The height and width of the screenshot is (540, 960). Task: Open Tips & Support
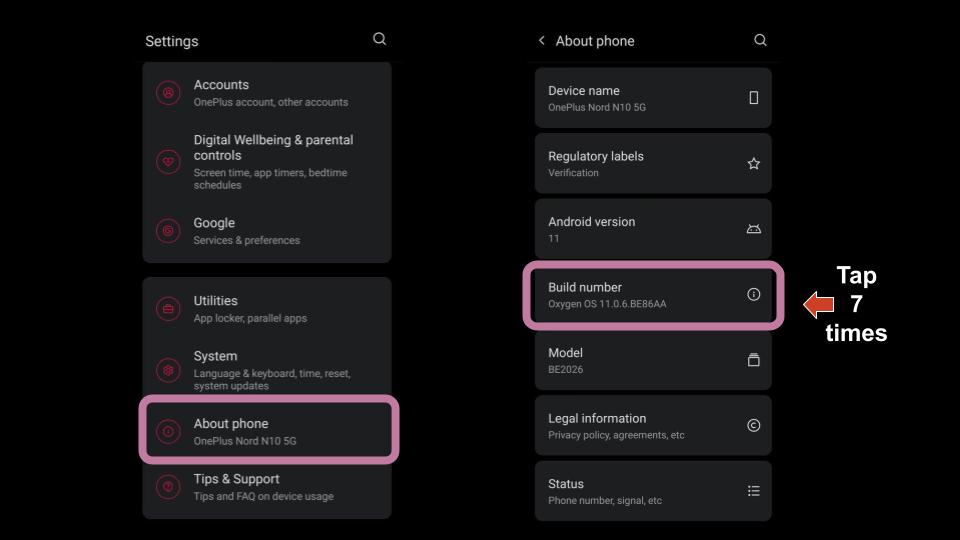267,487
